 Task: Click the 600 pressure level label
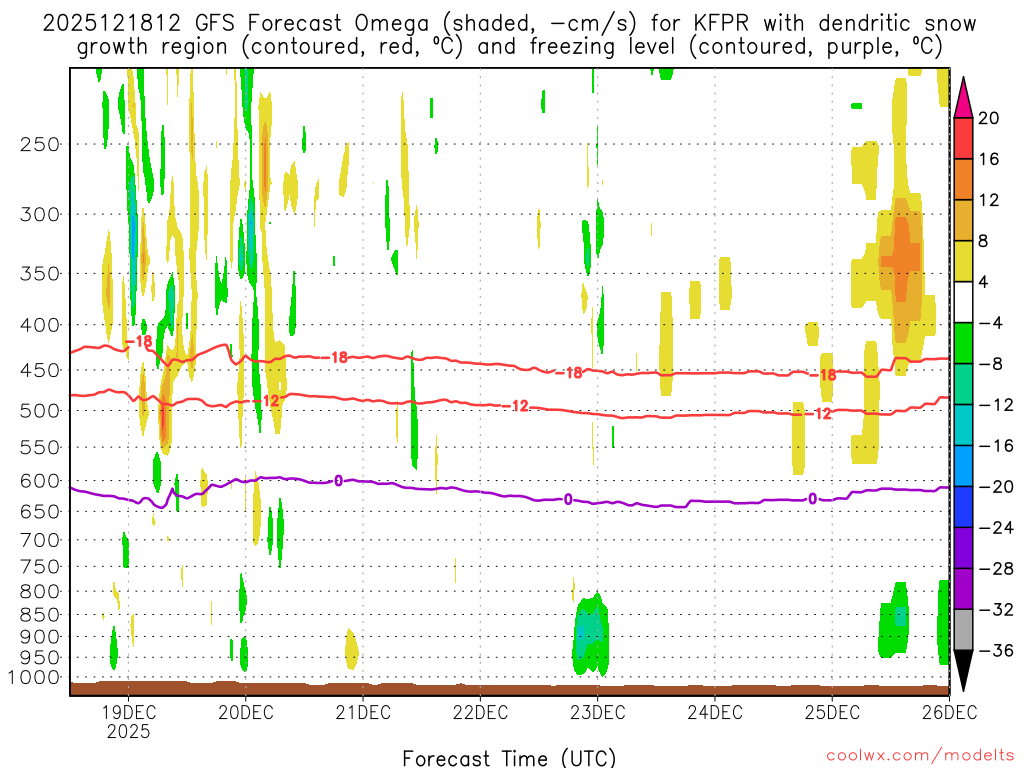40,481
